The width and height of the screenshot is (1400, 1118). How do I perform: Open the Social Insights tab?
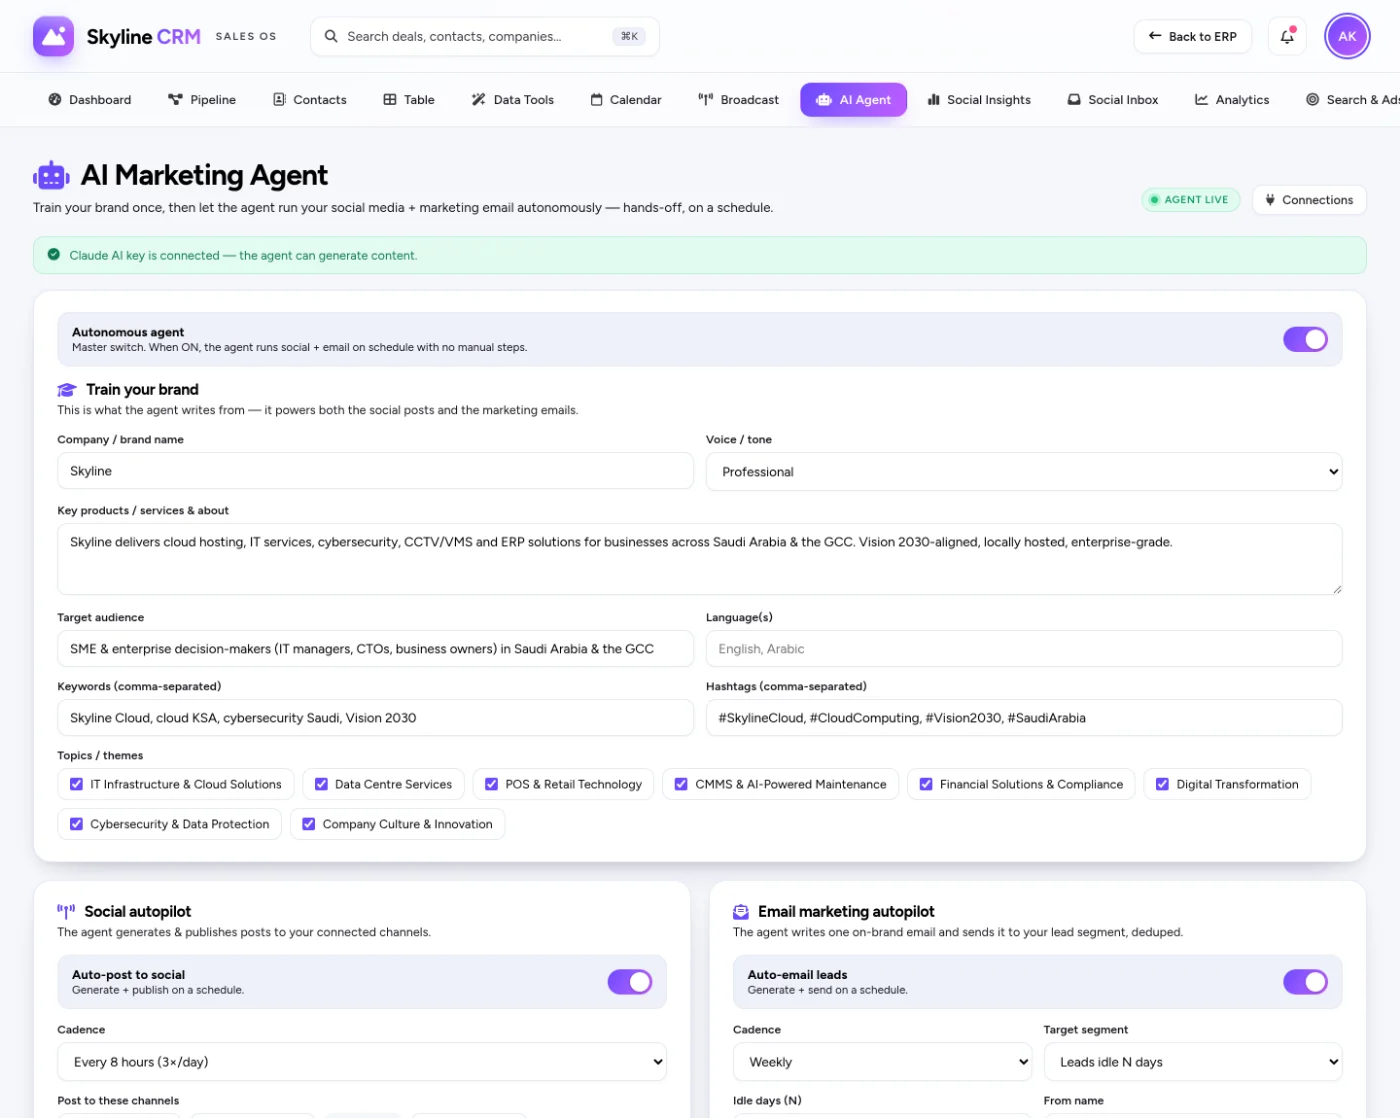pos(979,100)
